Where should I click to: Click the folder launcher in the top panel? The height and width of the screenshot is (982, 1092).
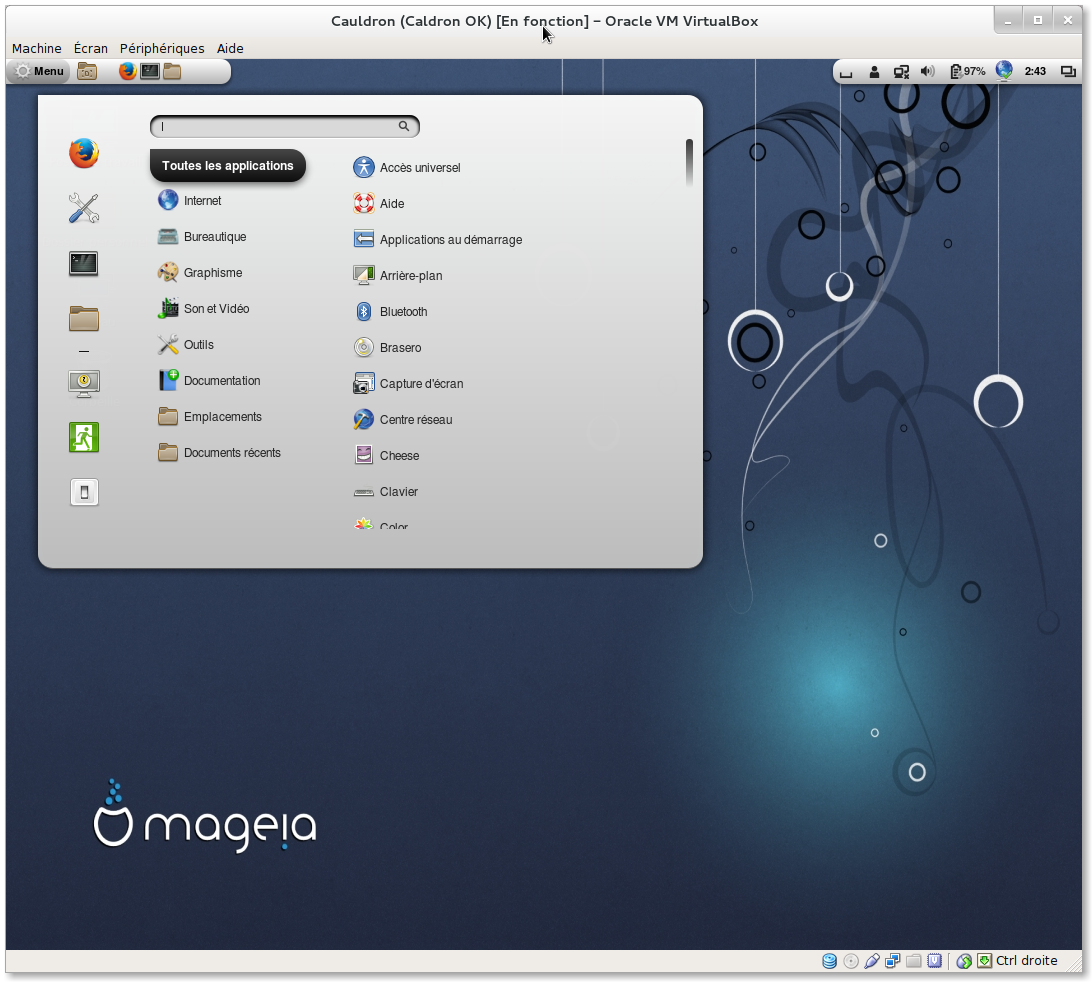click(x=172, y=71)
